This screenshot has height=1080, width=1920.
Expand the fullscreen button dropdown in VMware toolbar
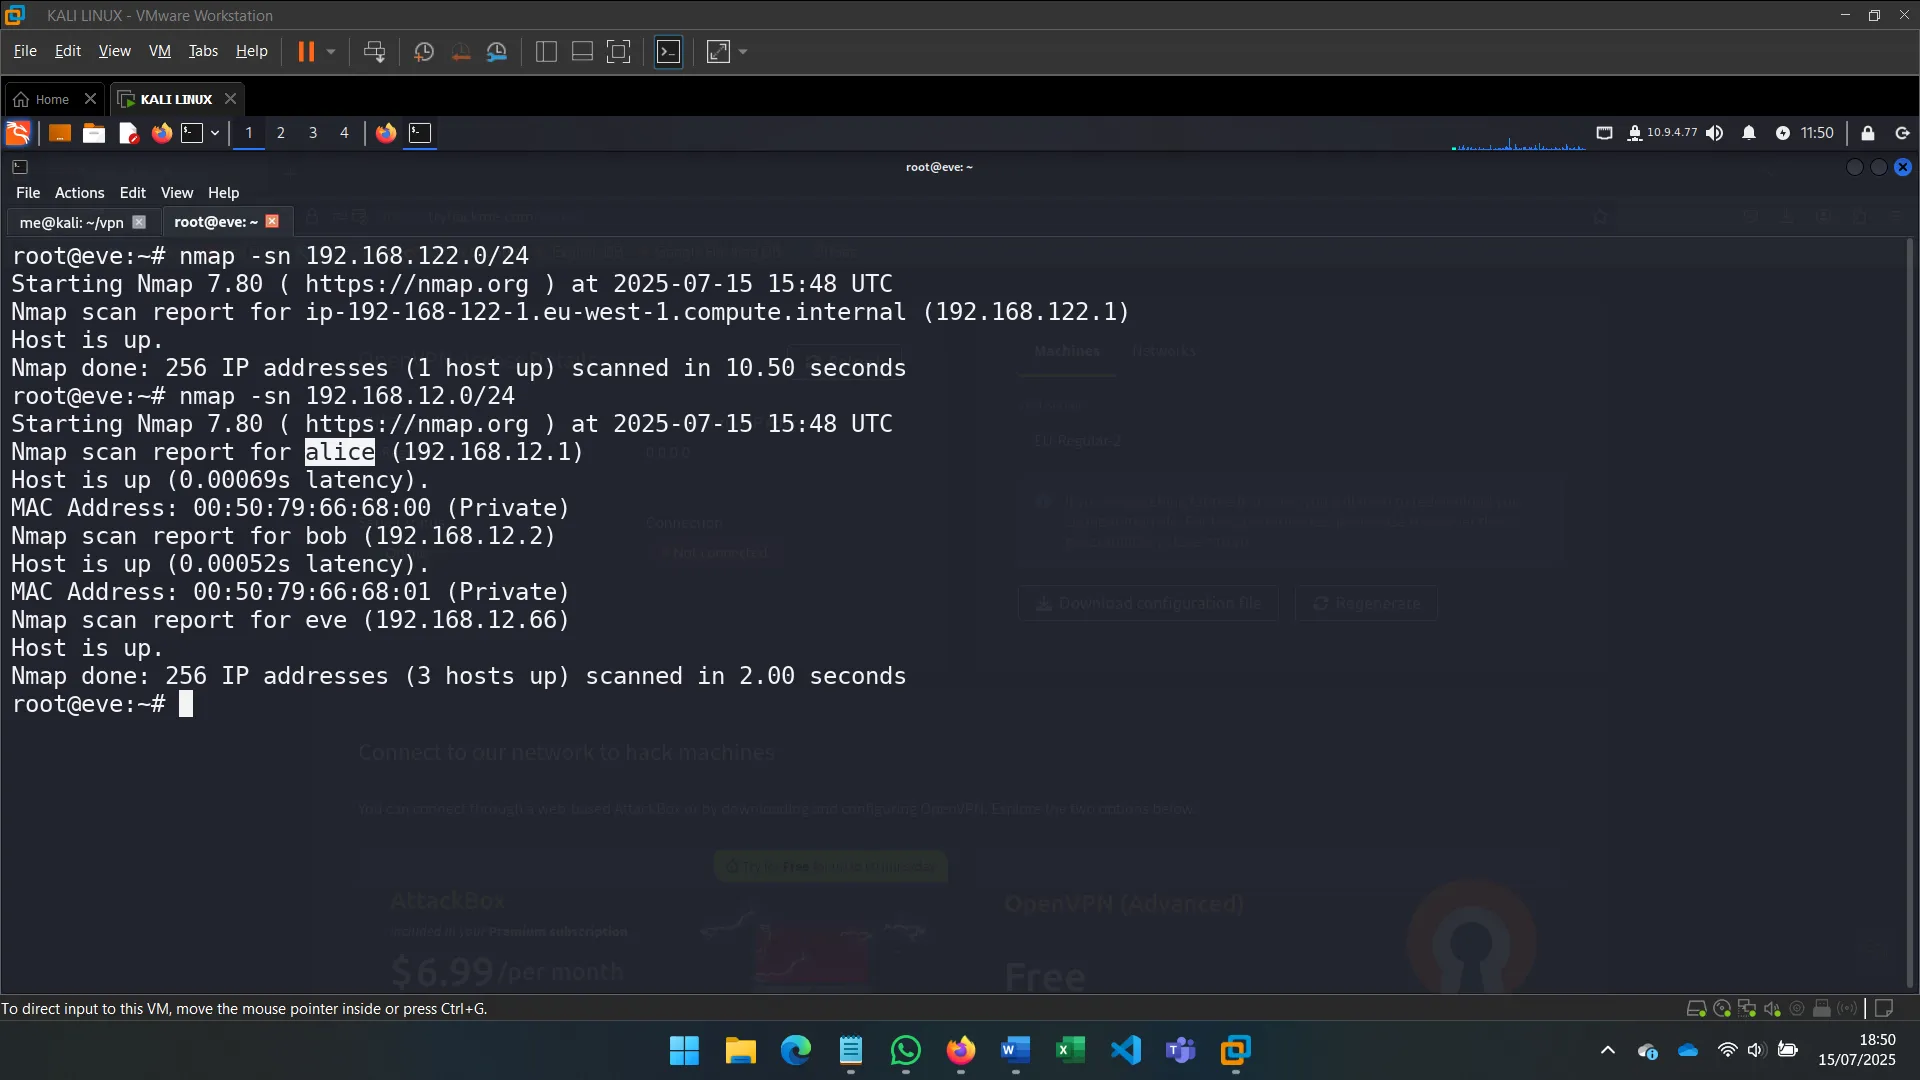pyautogui.click(x=741, y=51)
